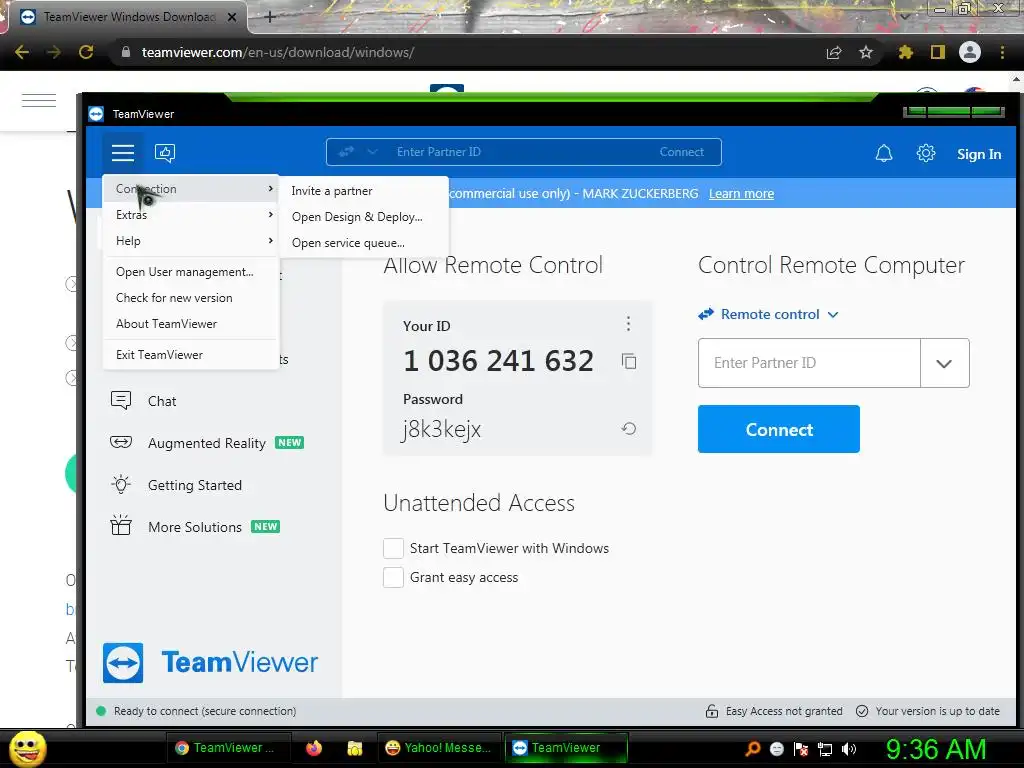The image size is (1024, 768).
Task: Click the More Solutions gift icon
Action: click(121, 526)
